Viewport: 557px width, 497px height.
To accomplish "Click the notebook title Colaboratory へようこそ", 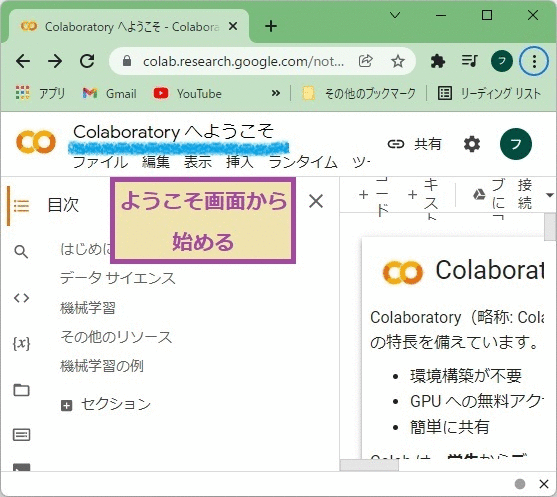I will coord(173,132).
